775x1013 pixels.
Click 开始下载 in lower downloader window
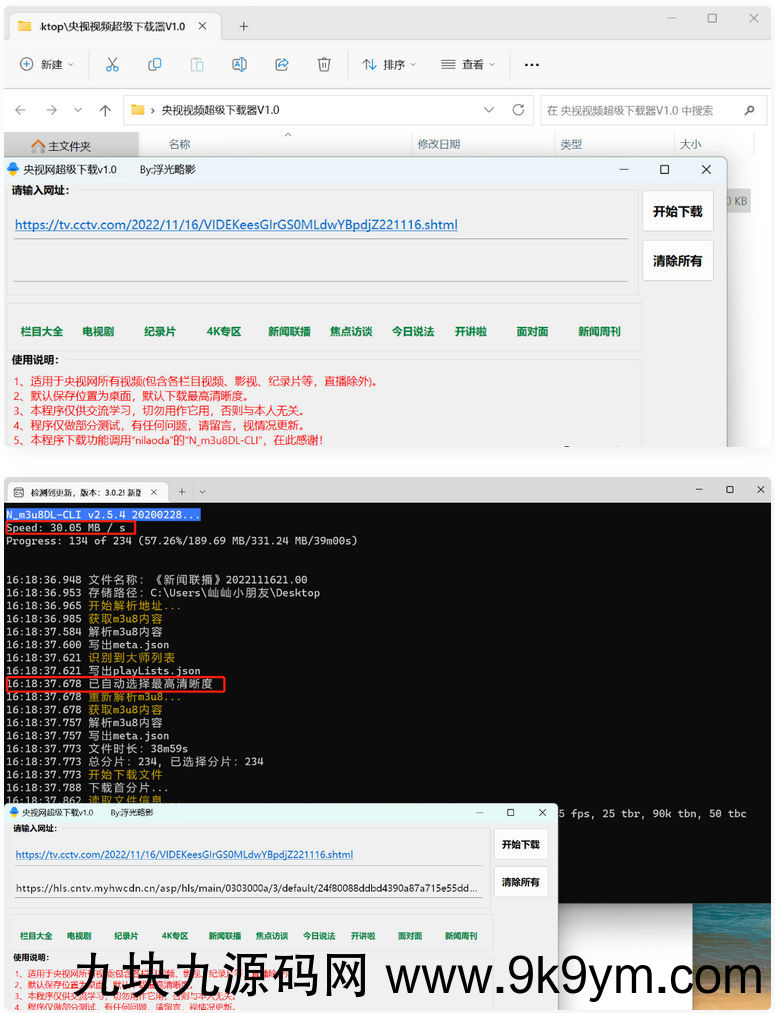tap(521, 844)
